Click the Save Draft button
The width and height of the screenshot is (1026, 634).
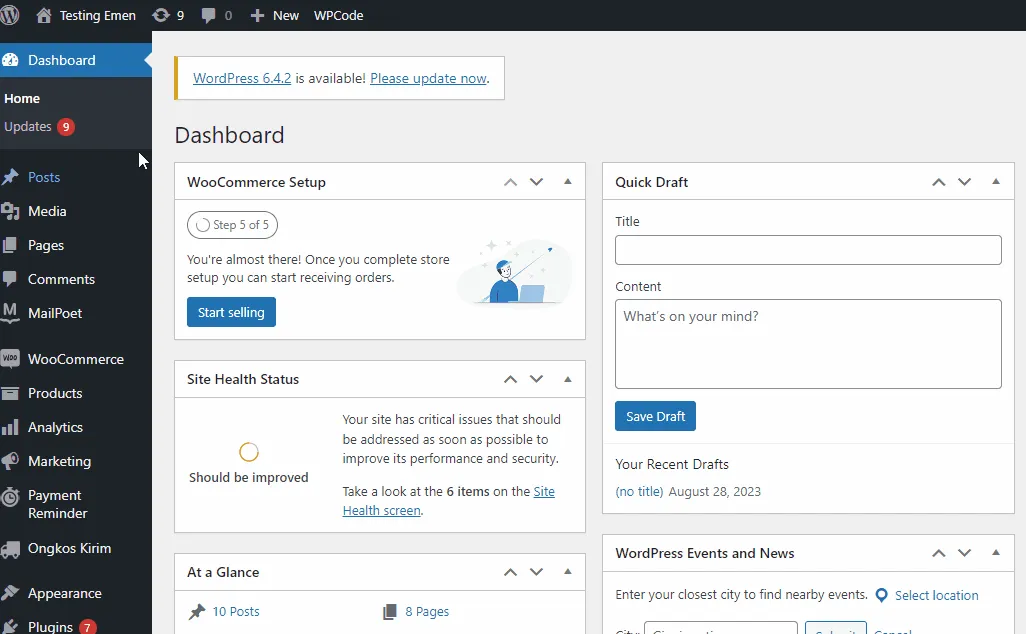(655, 416)
